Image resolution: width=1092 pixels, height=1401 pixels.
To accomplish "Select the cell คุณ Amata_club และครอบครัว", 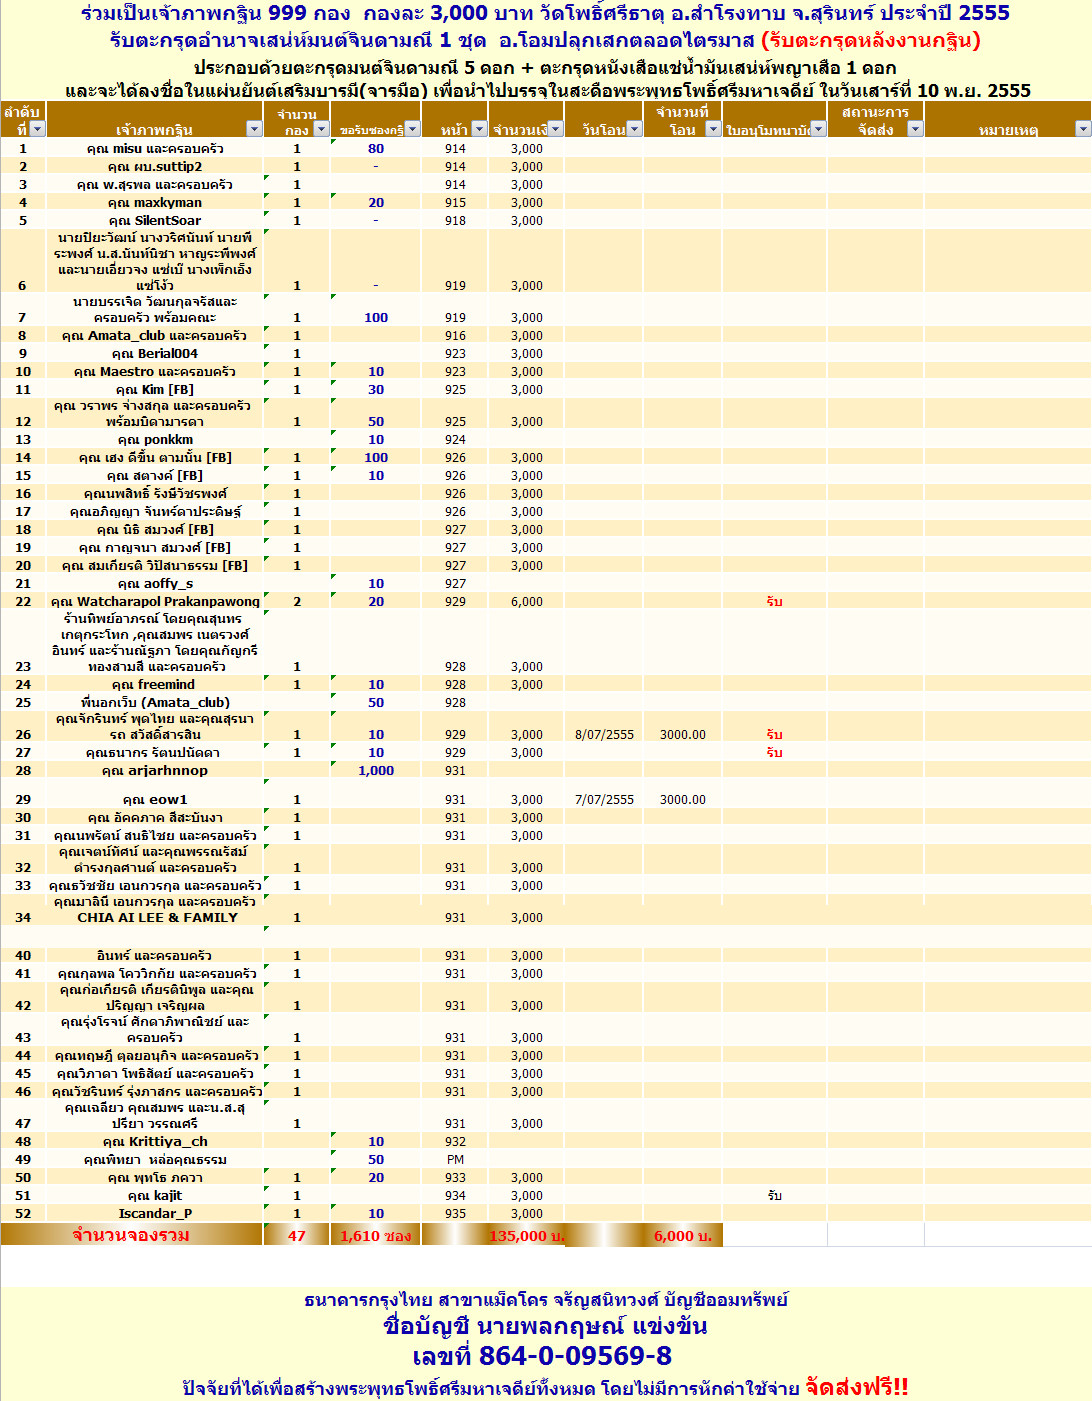I will coord(155,336).
